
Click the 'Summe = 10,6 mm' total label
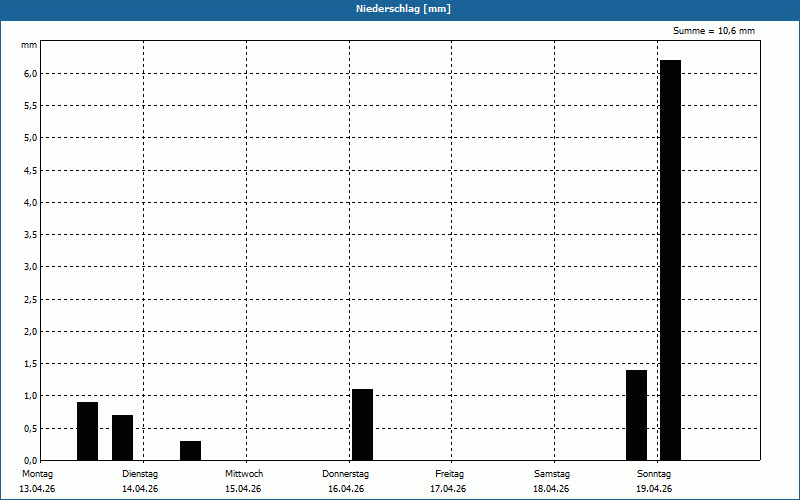click(714, 31)
